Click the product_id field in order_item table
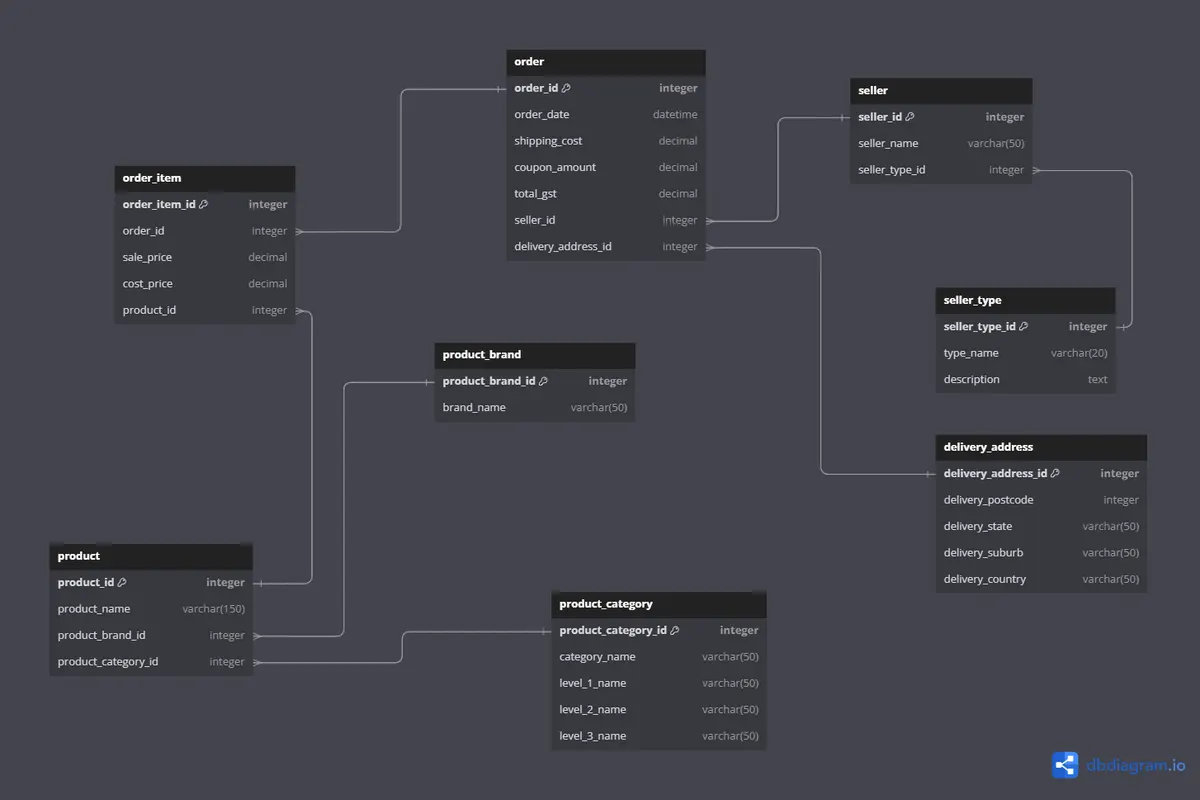1200x800 pixels. (205, 310)
